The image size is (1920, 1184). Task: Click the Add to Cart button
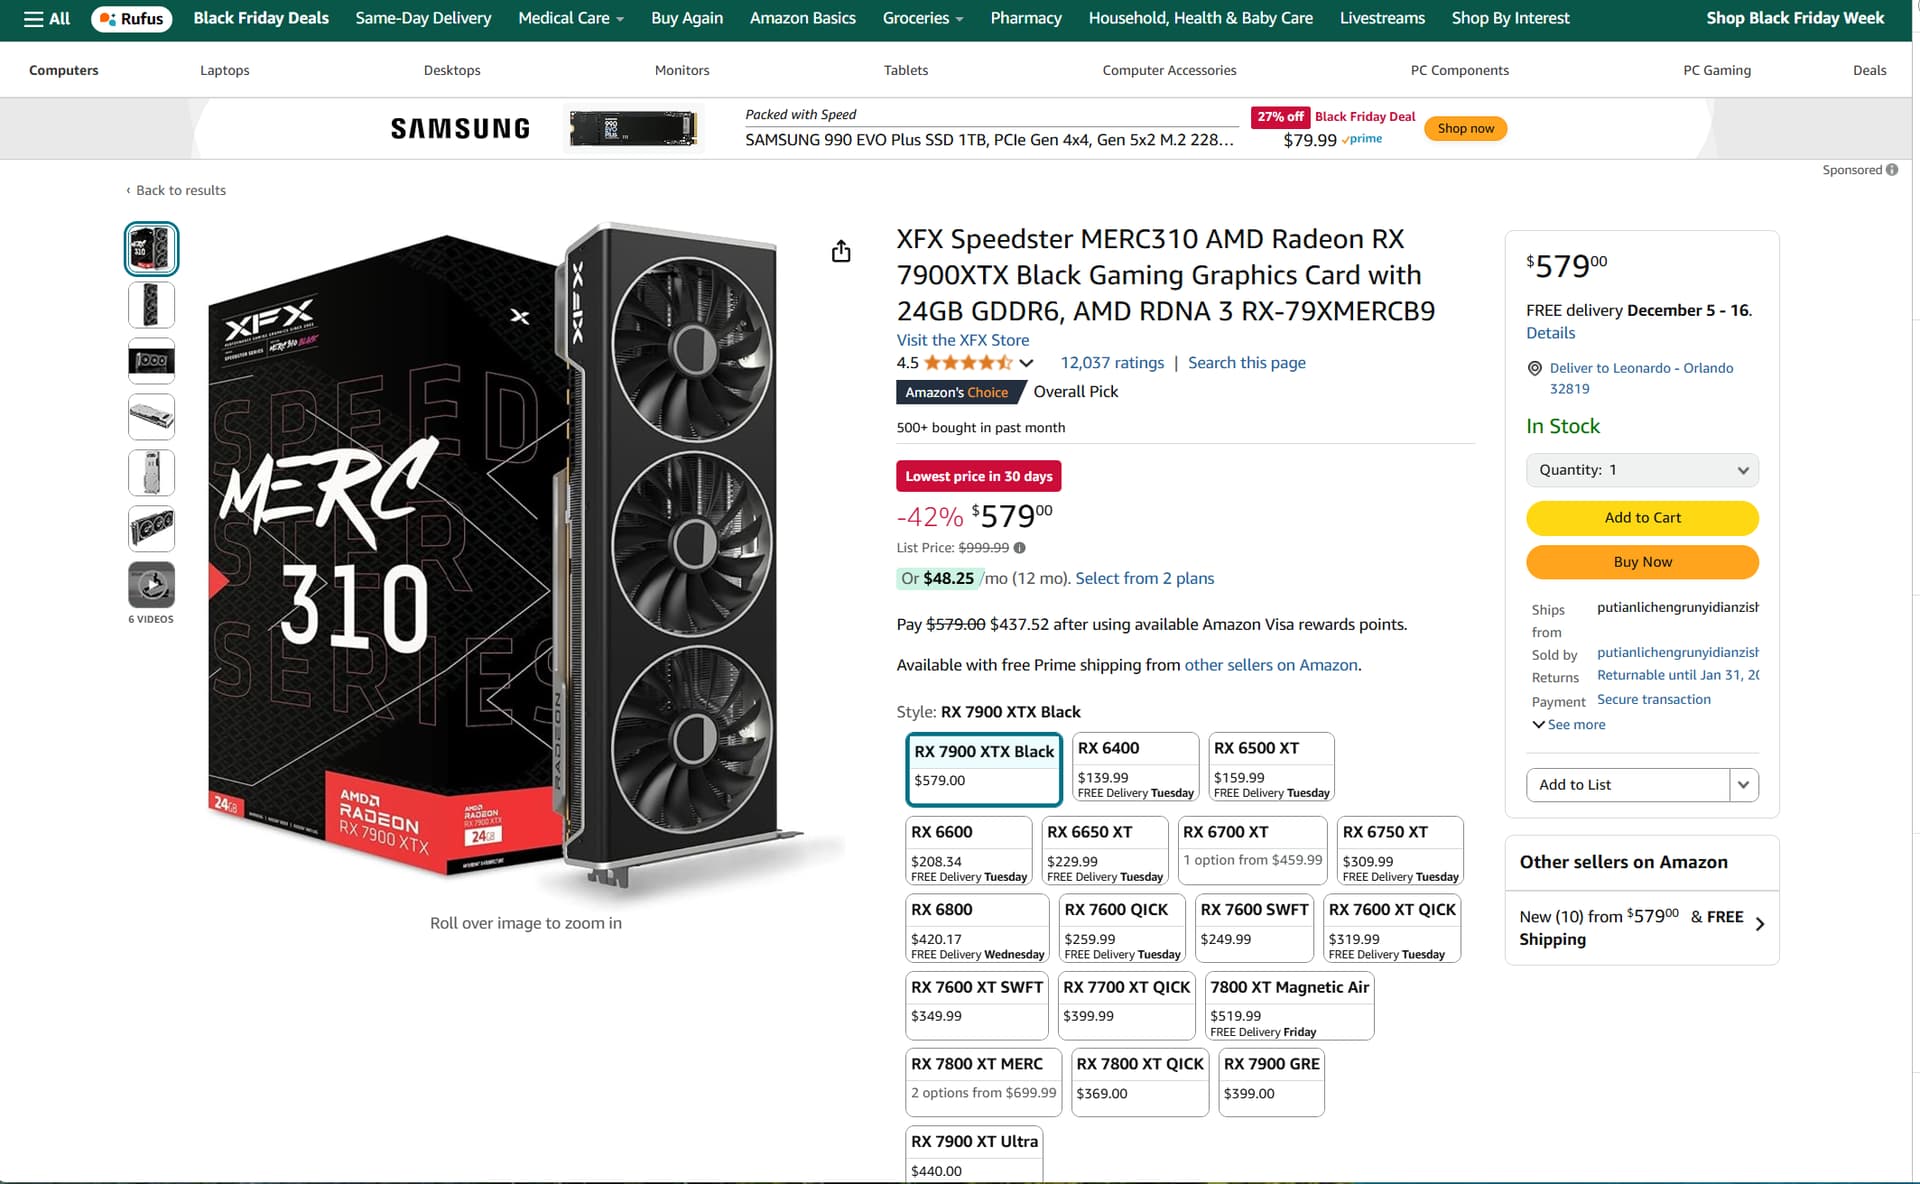pyautogui.click(x=1642, y=518)
